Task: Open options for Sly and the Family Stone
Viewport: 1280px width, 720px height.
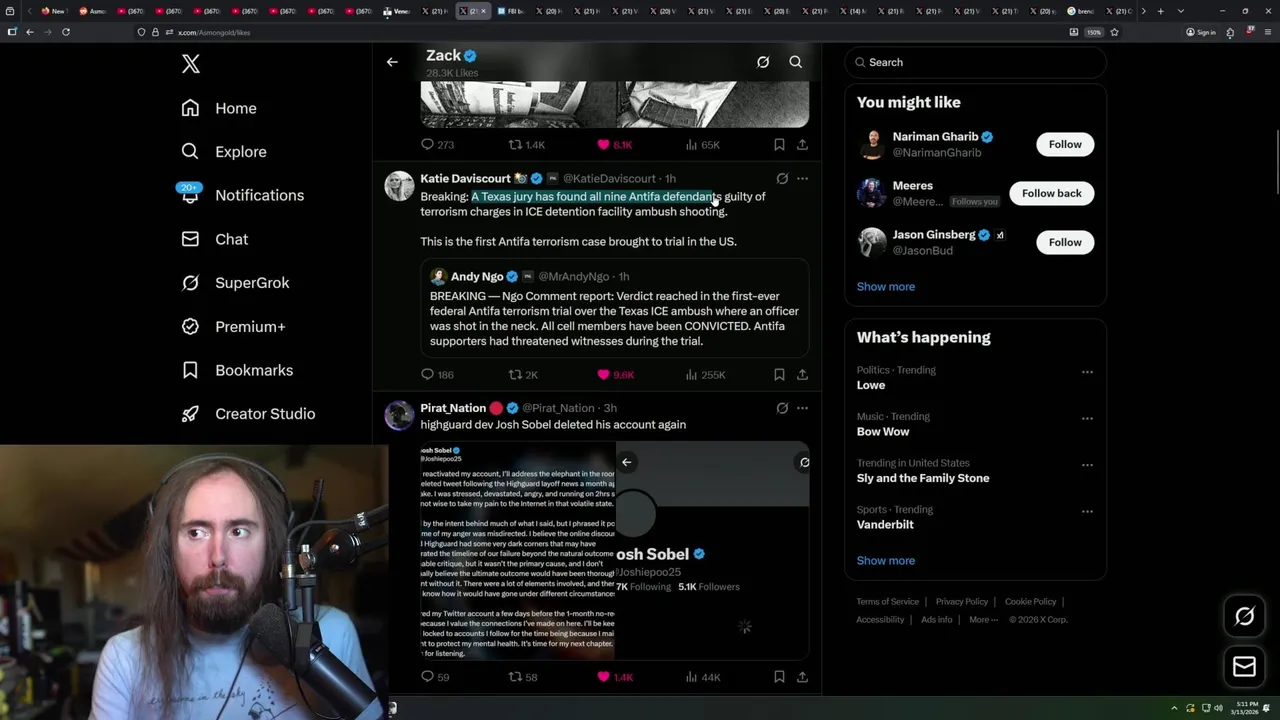Action: [x=1087, y=465]
